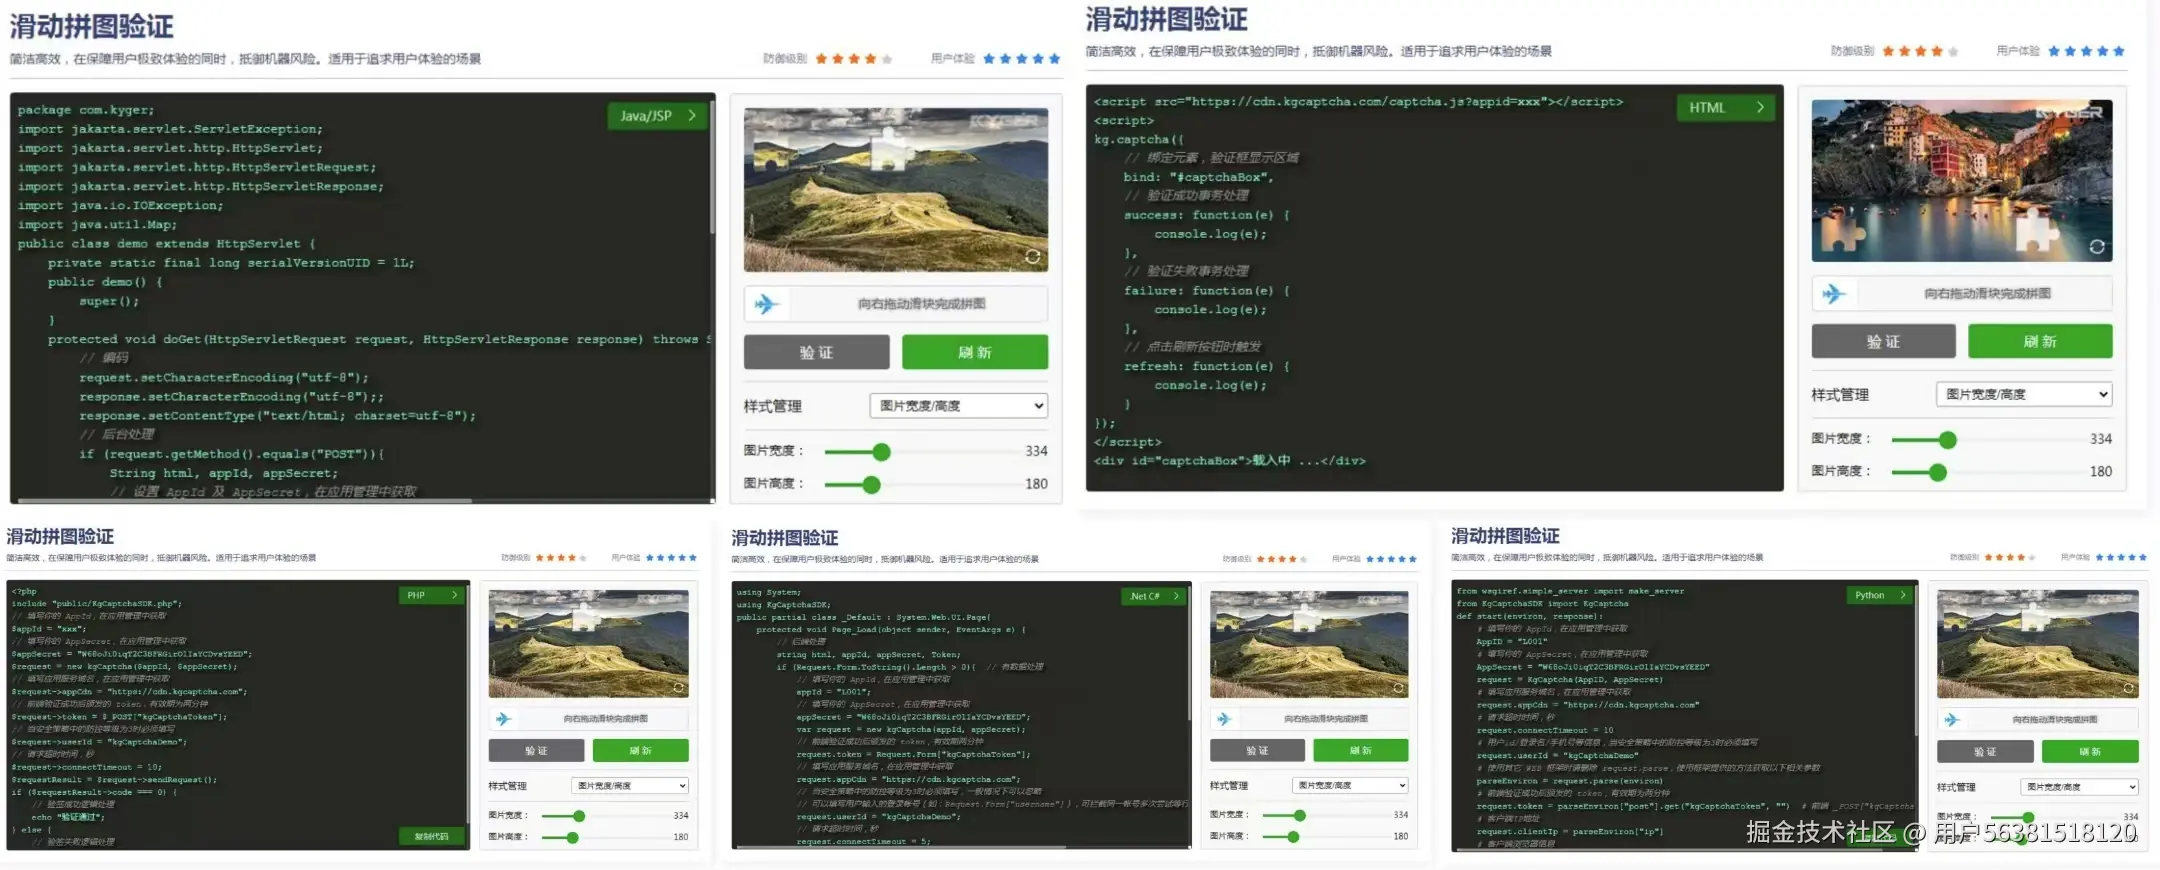
Task: Click the 复制代码 button in the PHP code box
Action: 432,836
